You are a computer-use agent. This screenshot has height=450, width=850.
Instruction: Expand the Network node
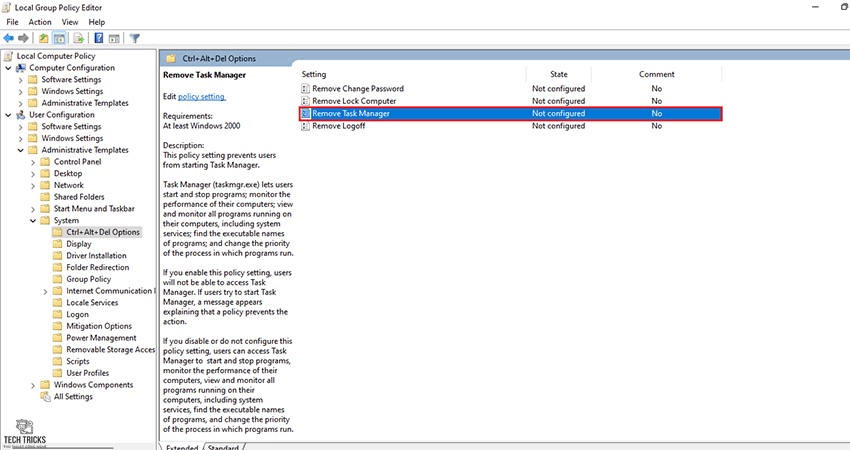tap(33, 185)
